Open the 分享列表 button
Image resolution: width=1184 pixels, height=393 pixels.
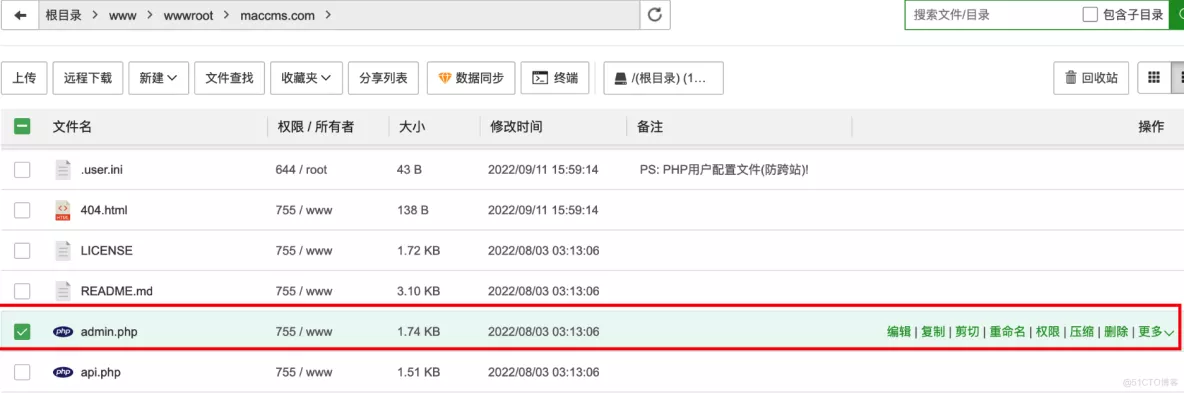(384, 78)
